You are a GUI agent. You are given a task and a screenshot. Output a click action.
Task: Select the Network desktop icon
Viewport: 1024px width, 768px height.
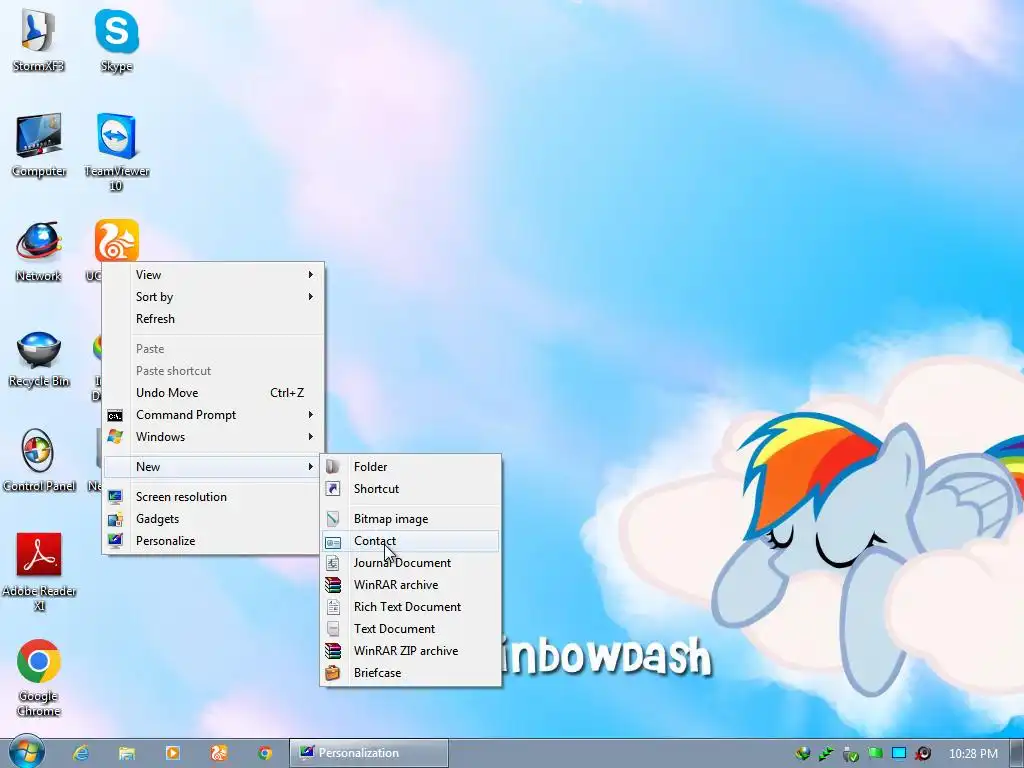[39, 251]
